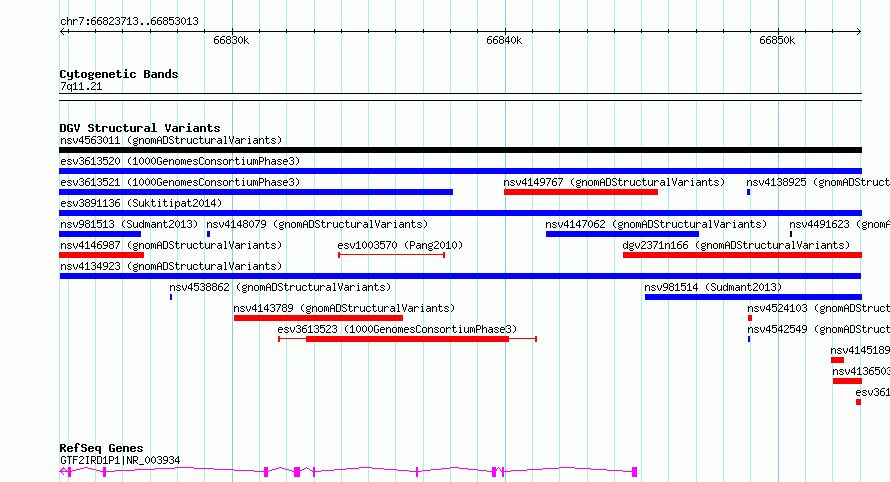Select the red esv3613523 variant bar

(x=407, y=339)
